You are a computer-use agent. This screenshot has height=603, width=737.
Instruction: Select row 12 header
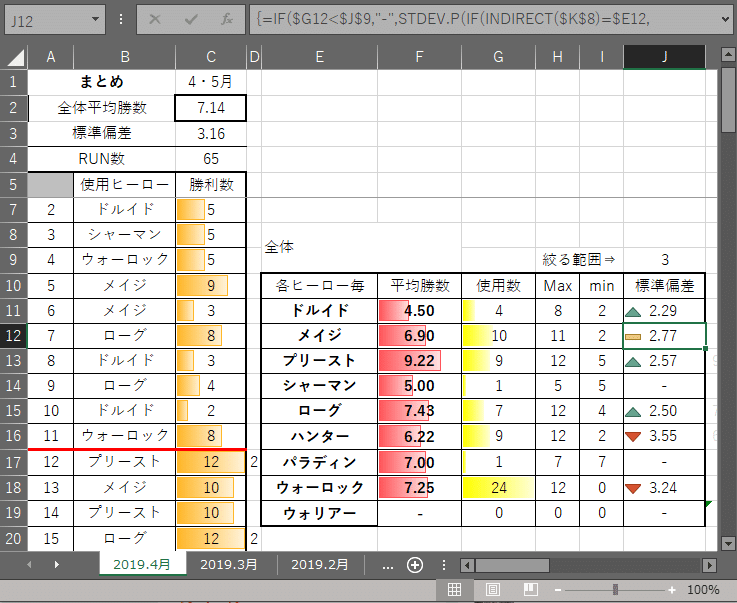13,336
